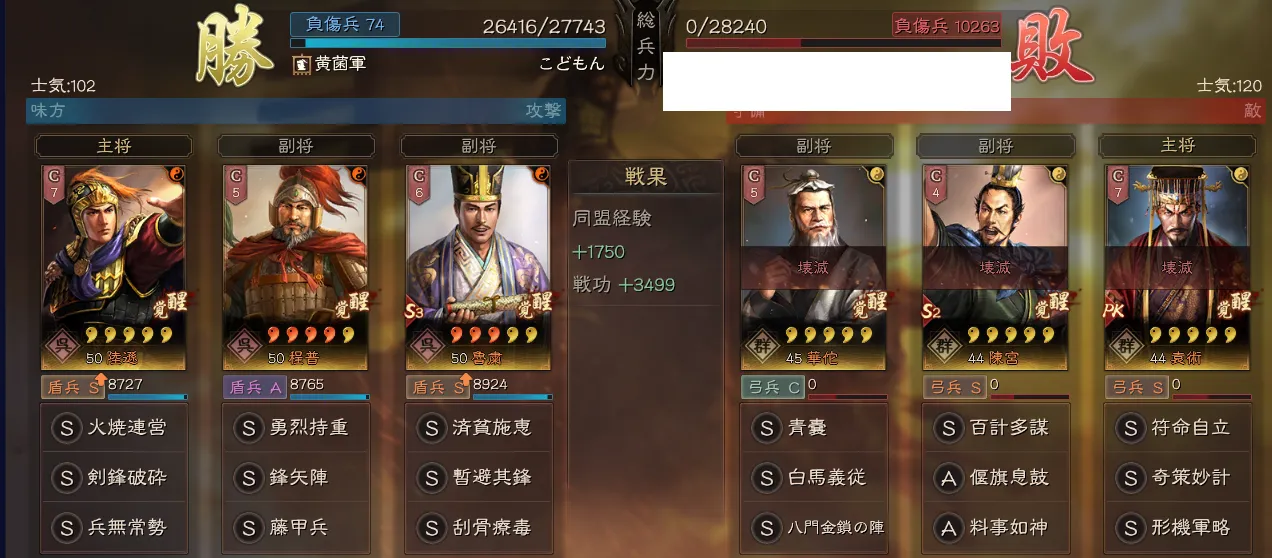This screenshot has width=1272, height=558.
Task: Open 陳宮's portrait card
Action: coord(995,266)
